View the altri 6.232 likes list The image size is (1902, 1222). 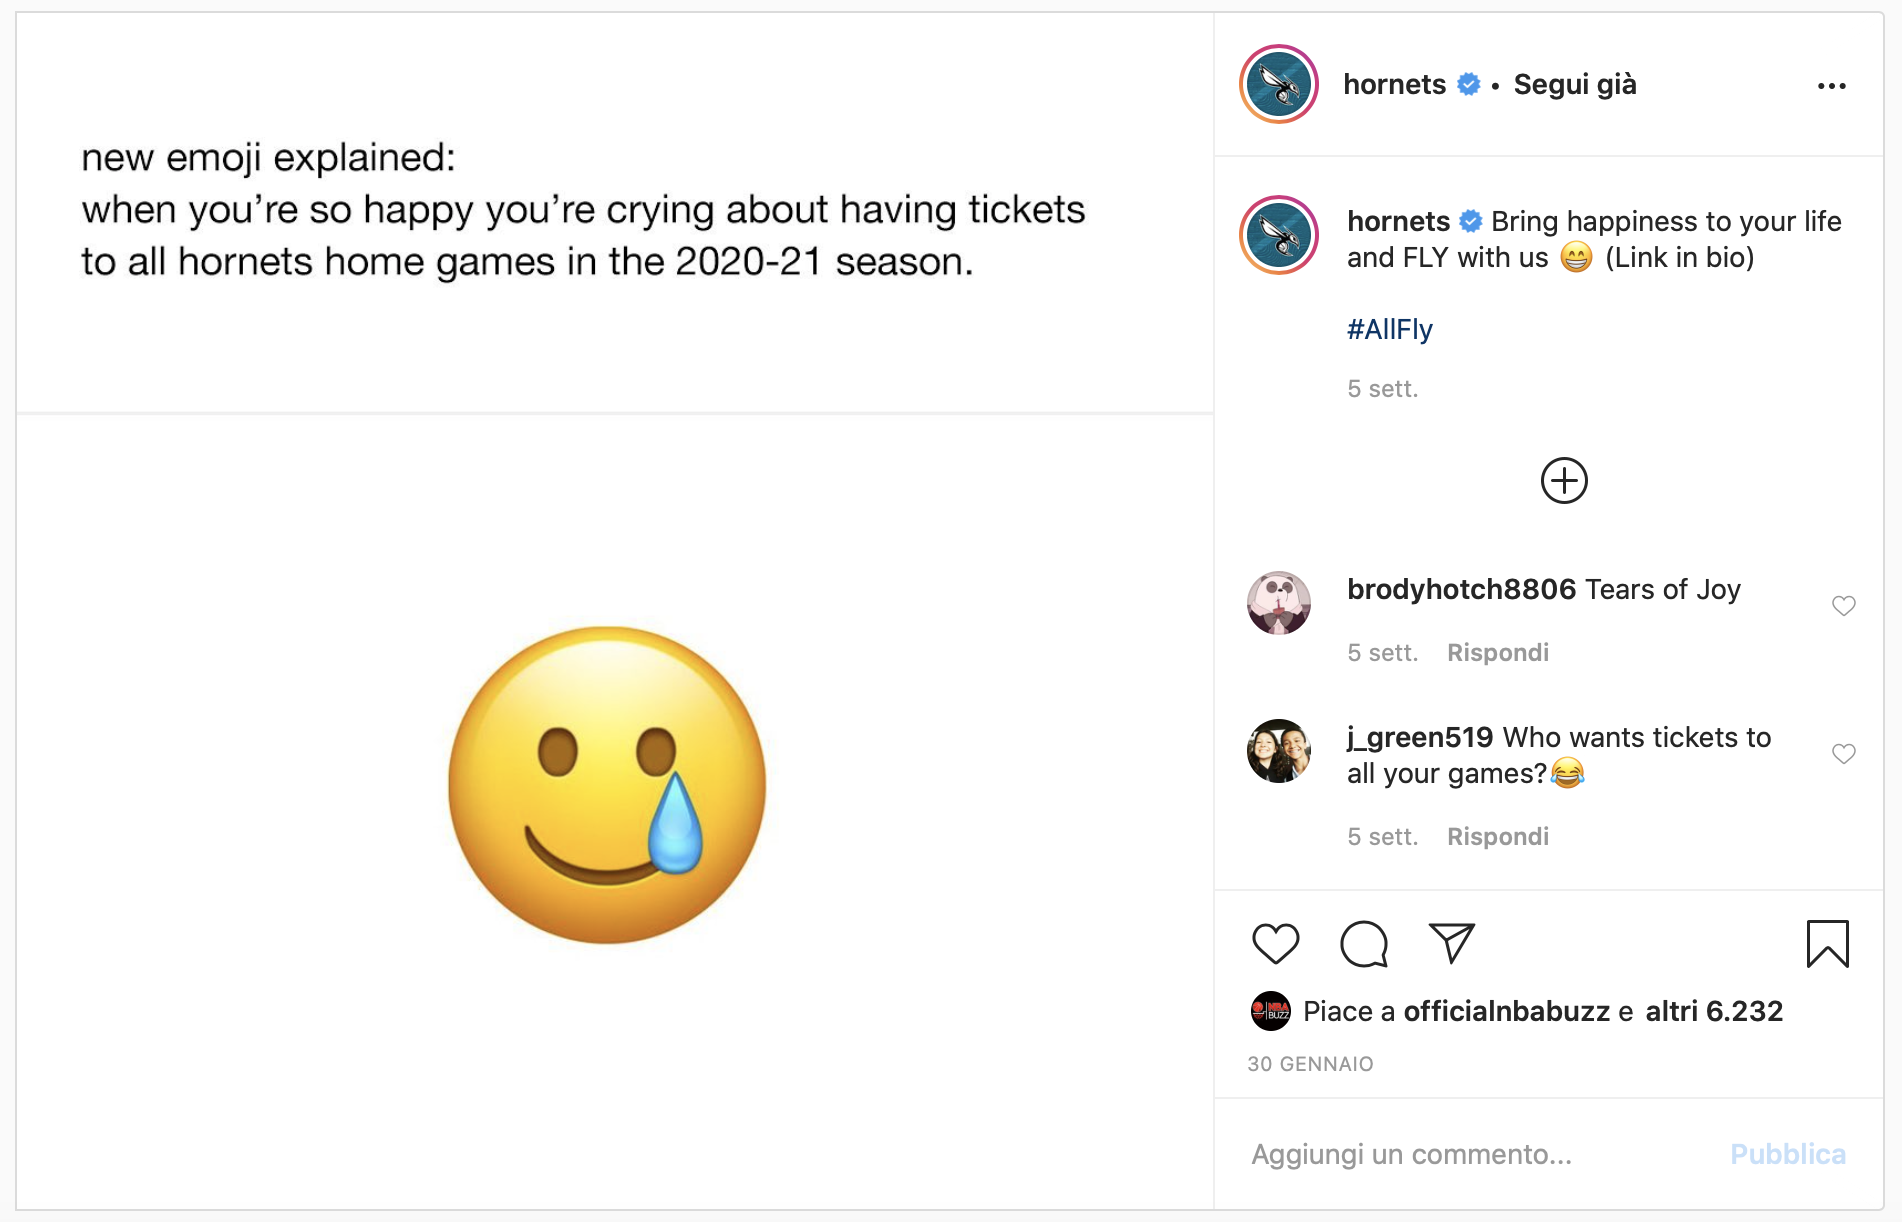1713,1011
